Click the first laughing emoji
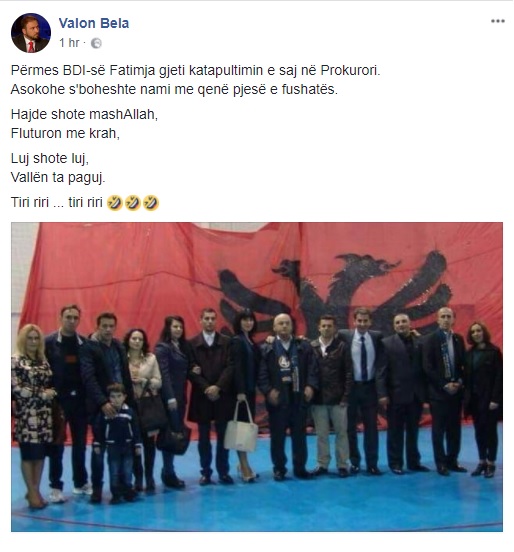 (x=114, y=203)
